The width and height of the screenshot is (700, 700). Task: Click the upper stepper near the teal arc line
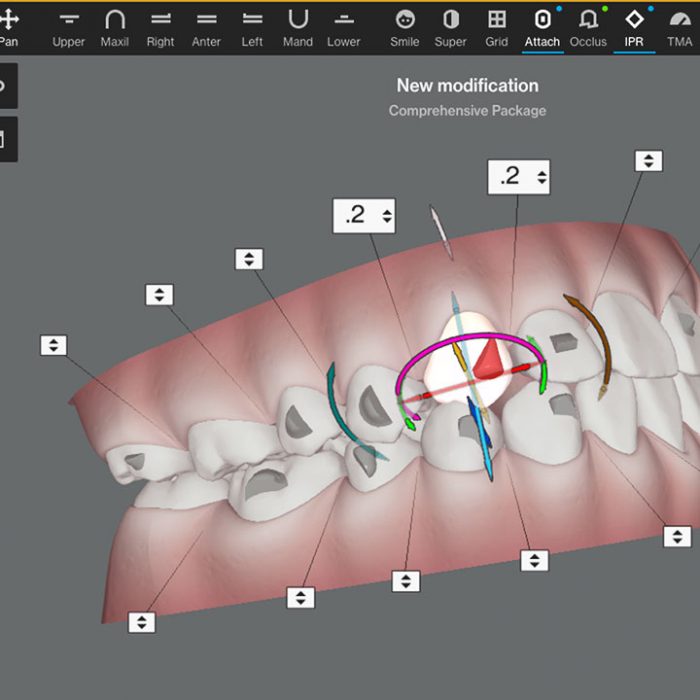pos(249,259)
